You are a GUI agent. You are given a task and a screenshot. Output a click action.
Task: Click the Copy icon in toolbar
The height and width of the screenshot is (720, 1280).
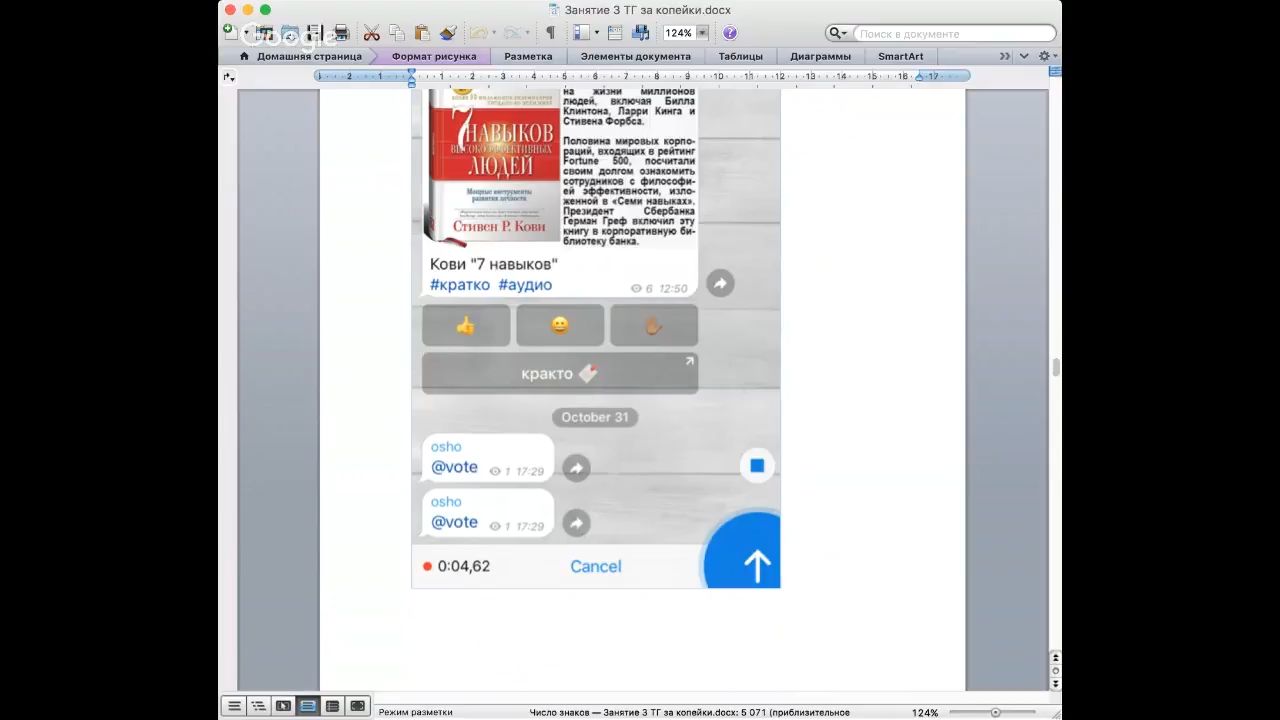pos(397,33)
